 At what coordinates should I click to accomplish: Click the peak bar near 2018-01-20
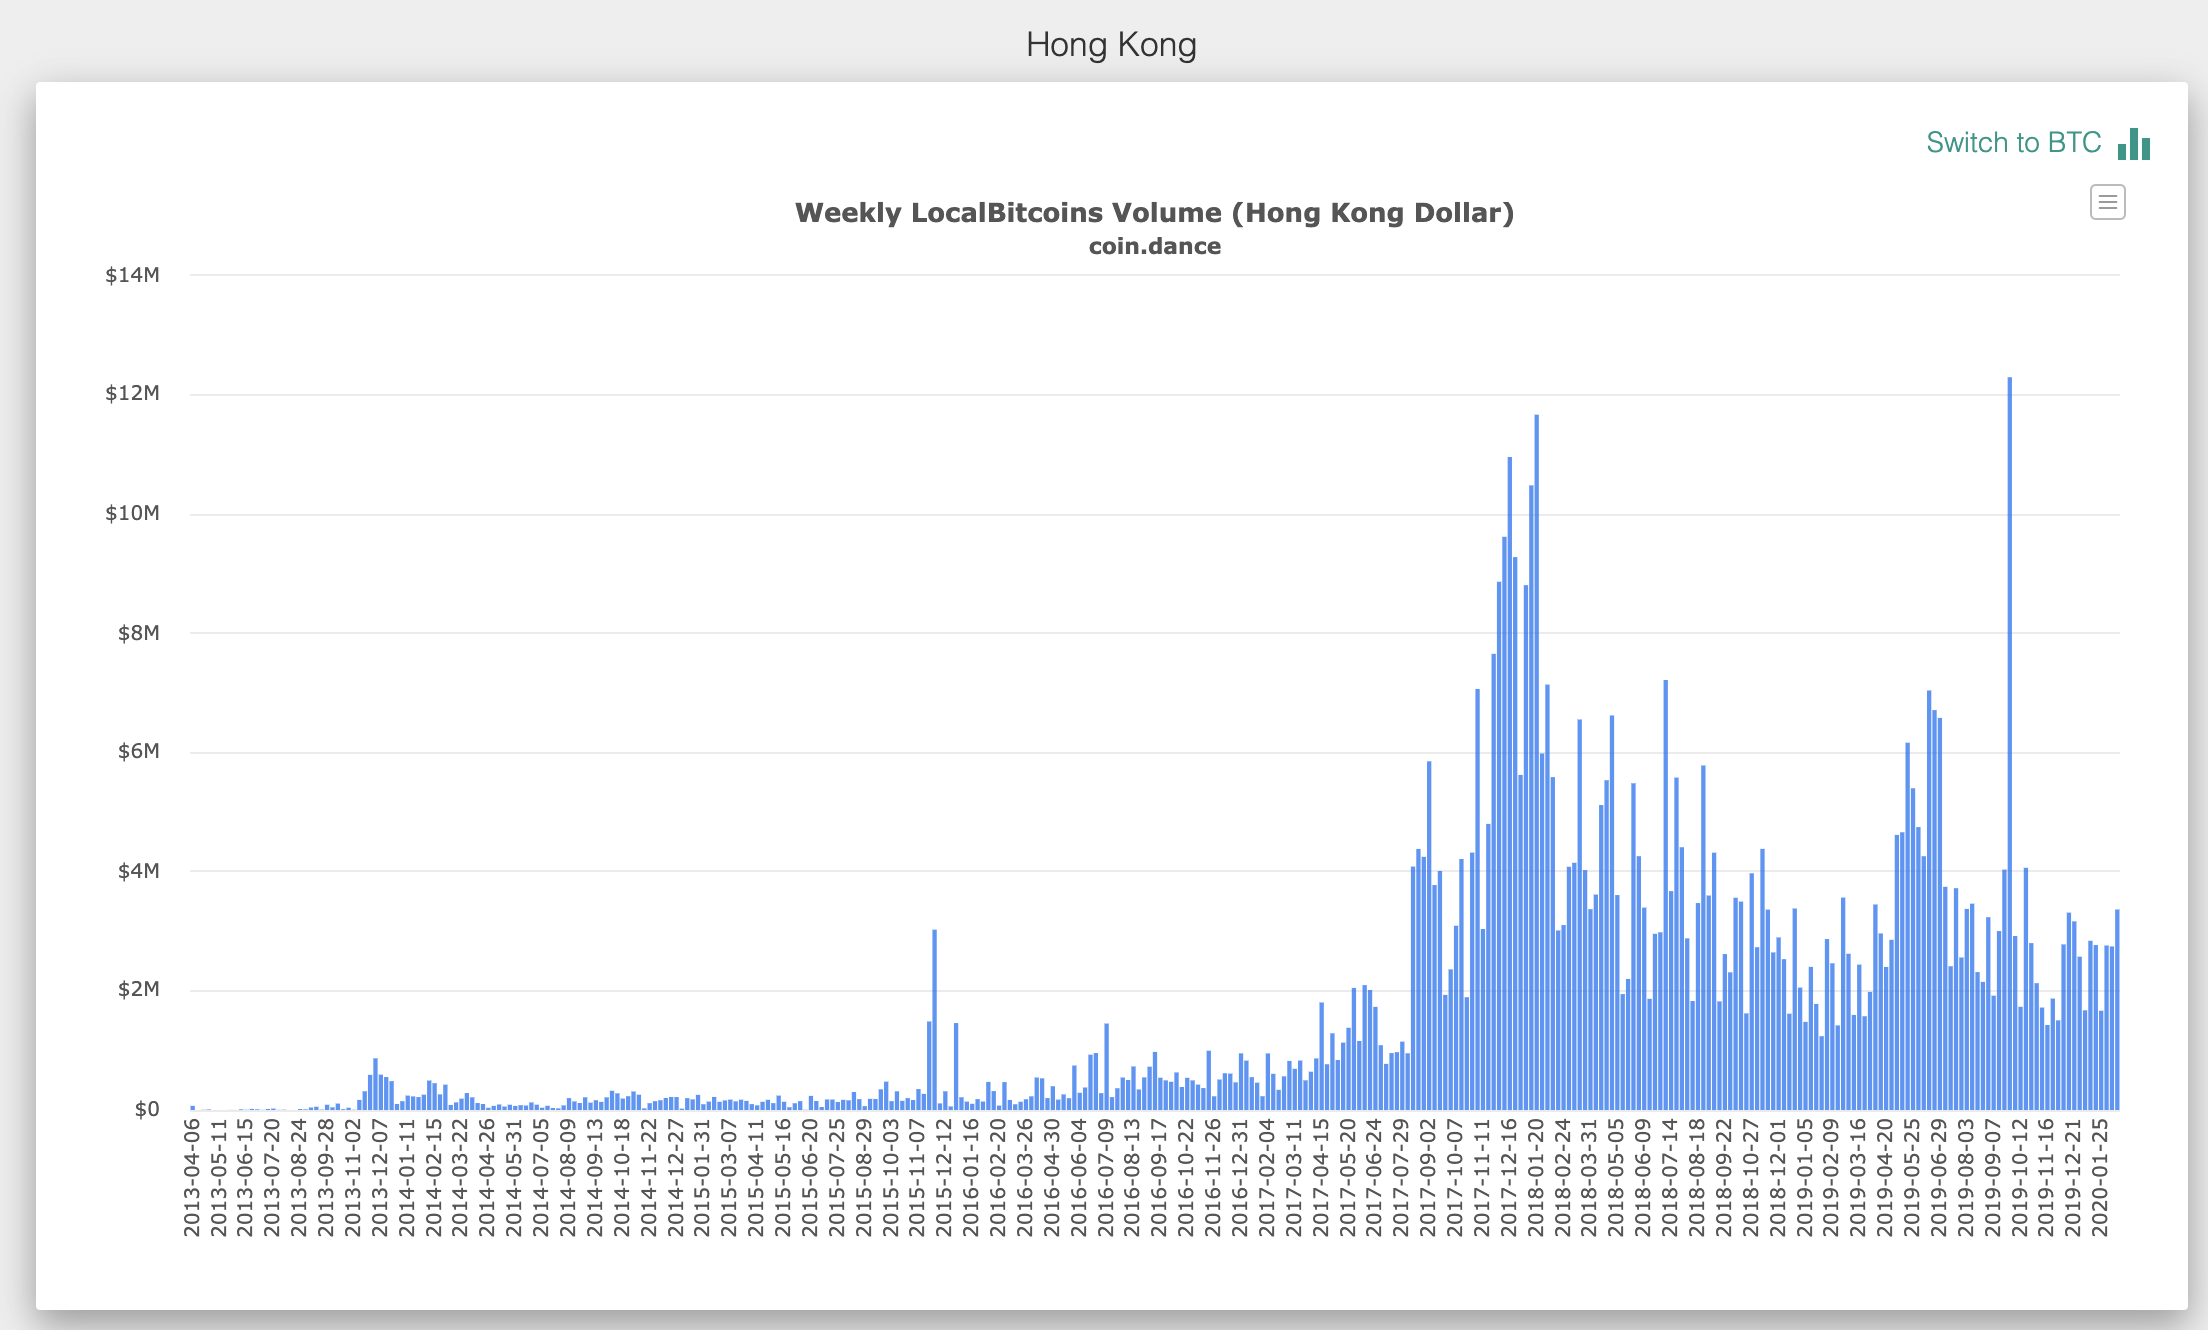(1536, 762)
